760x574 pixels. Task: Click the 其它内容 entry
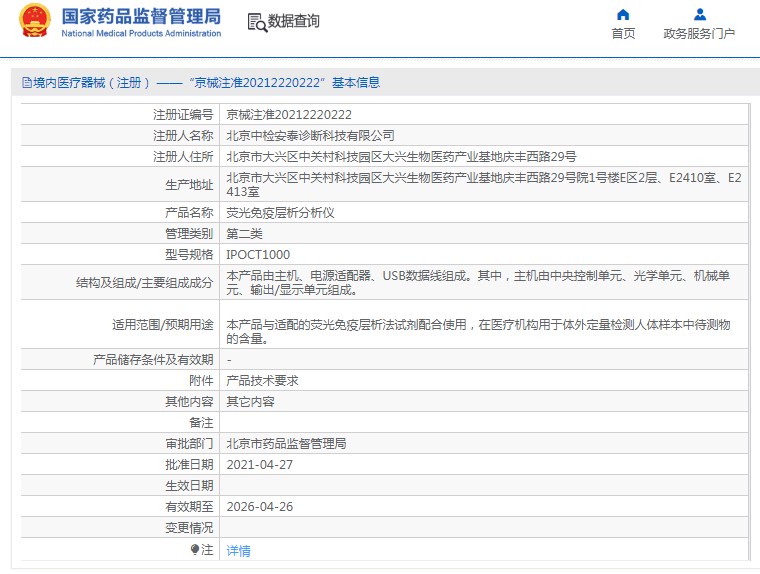[250, 401]
